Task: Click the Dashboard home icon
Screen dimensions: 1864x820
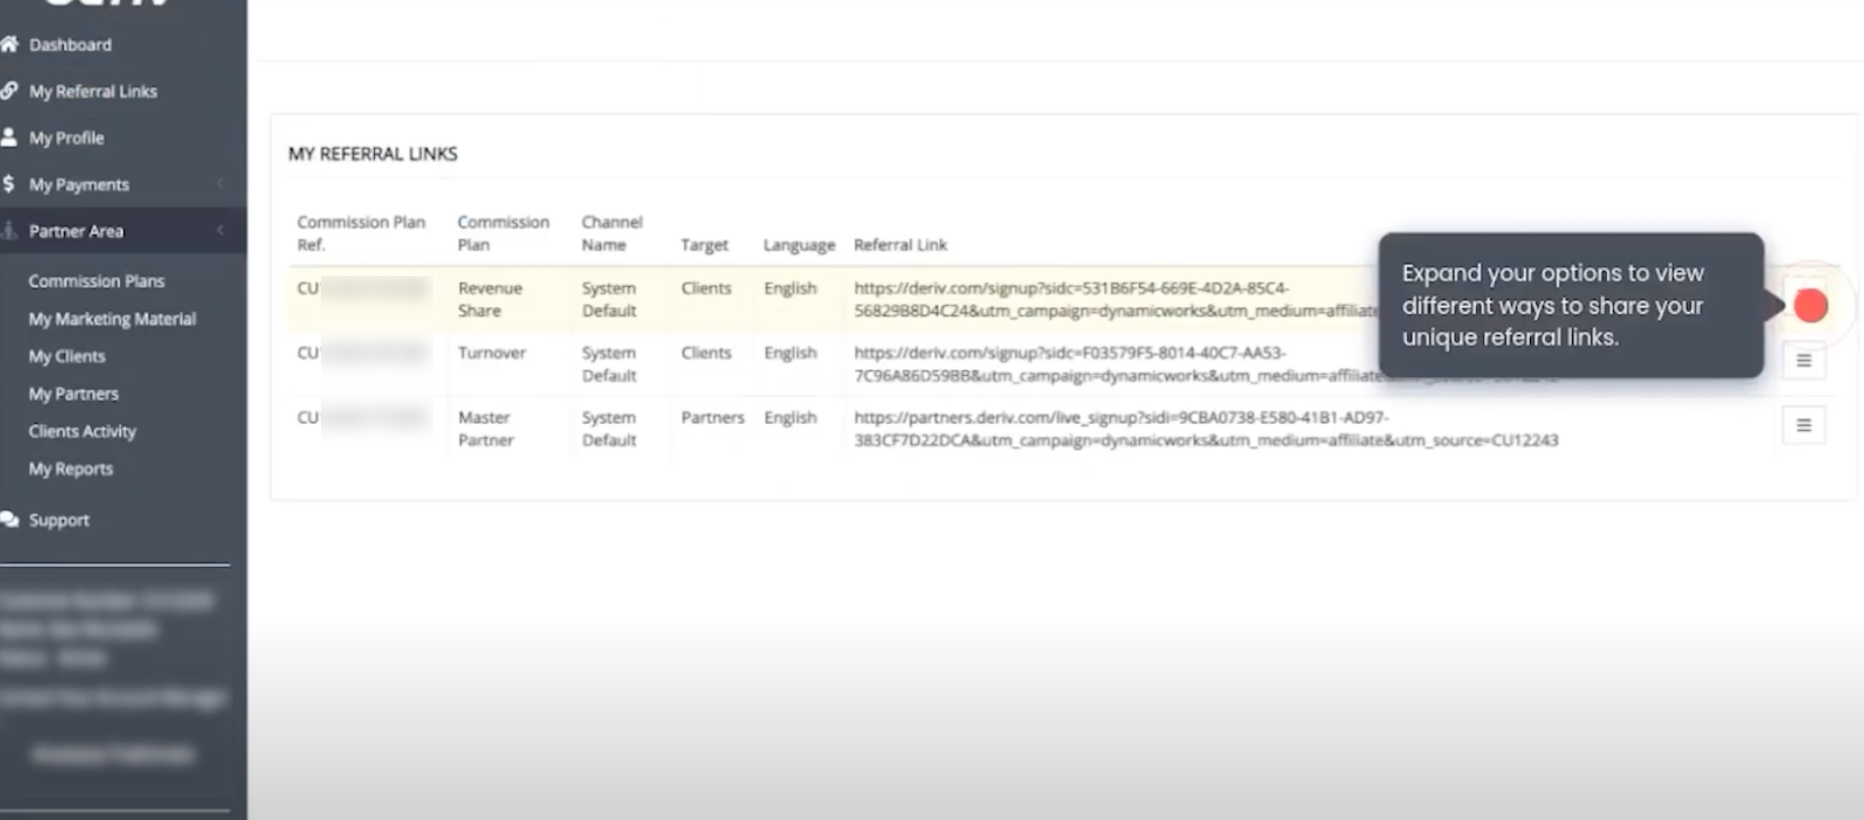Action: click(9, 44)
